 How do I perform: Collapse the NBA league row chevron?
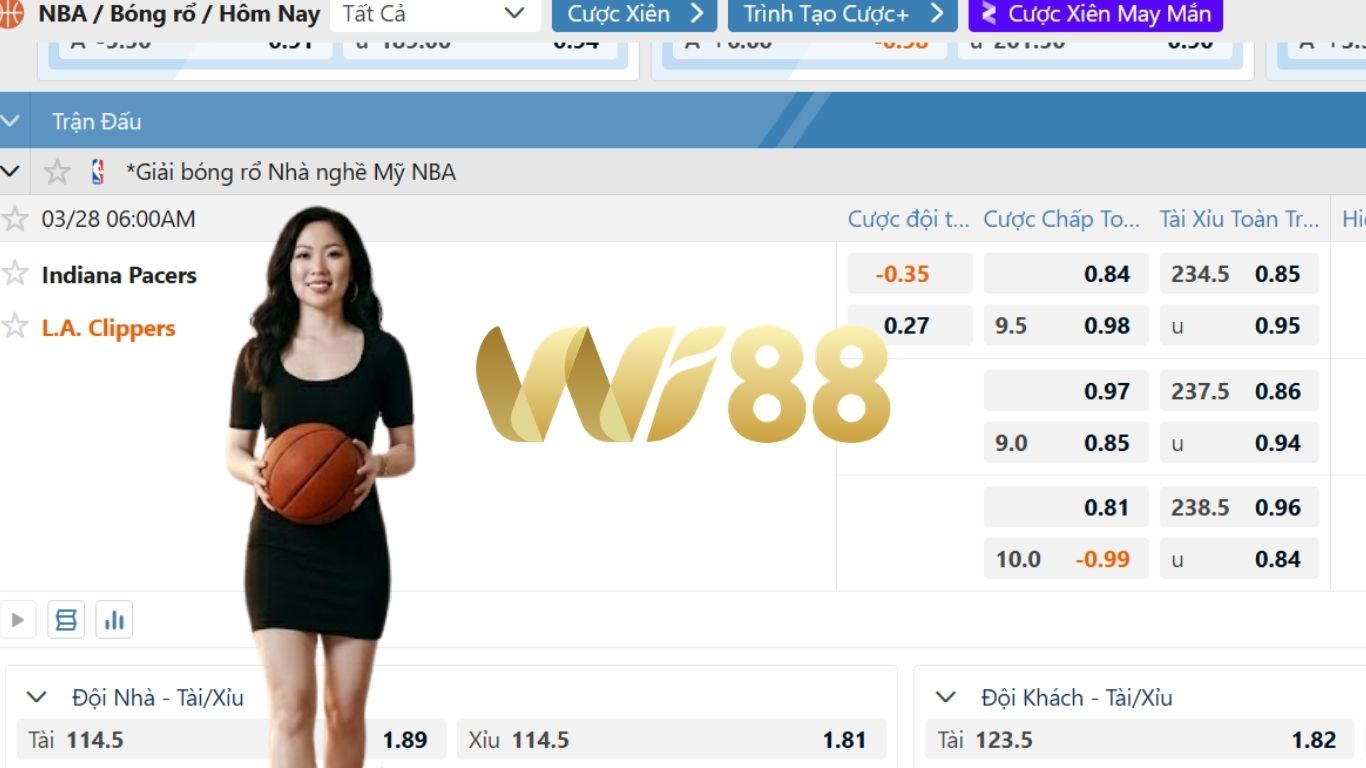click(10, 172)
